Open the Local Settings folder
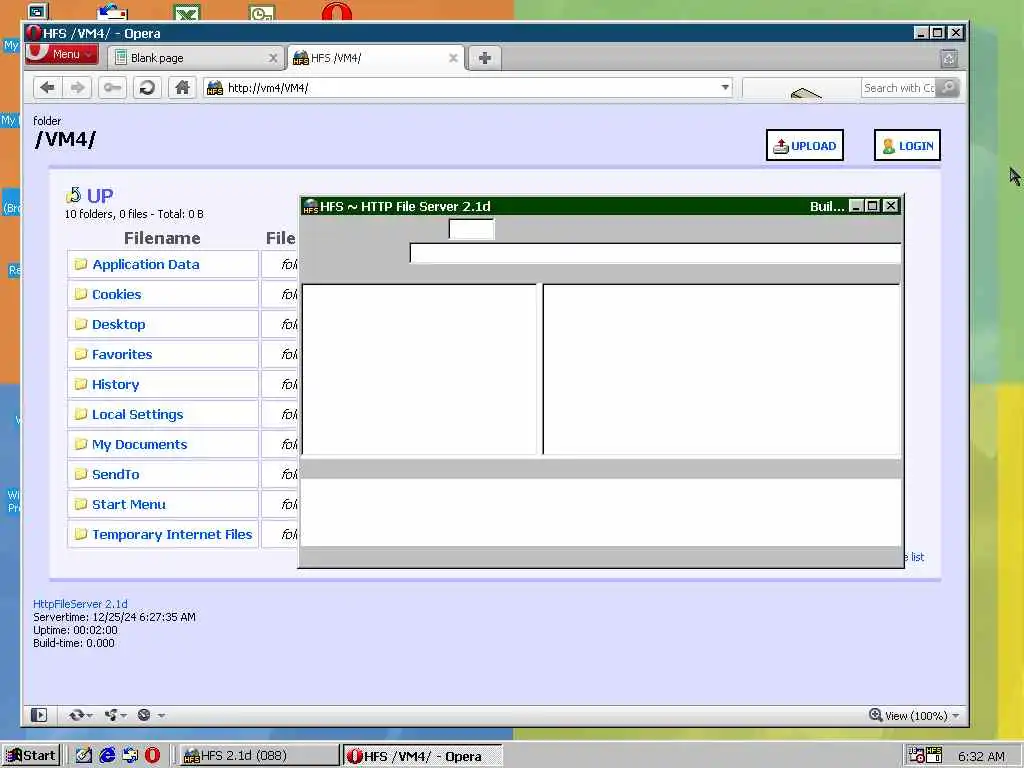The height and width of the screenshot is (768, 1024). point(137,415)
